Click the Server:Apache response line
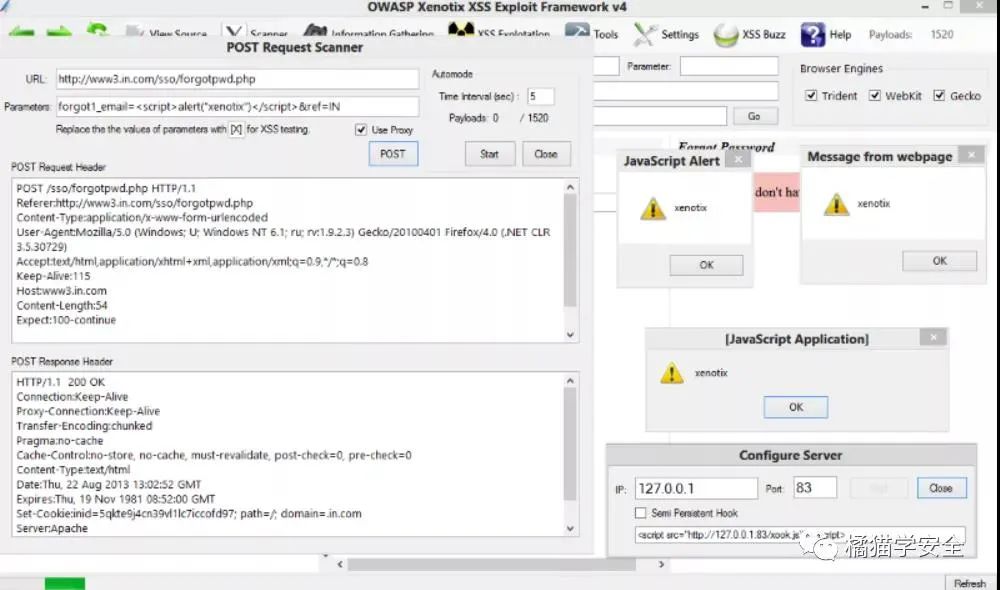Viewport: 1000px width, 590px height. pyautogui.click(x=52, y=528)
